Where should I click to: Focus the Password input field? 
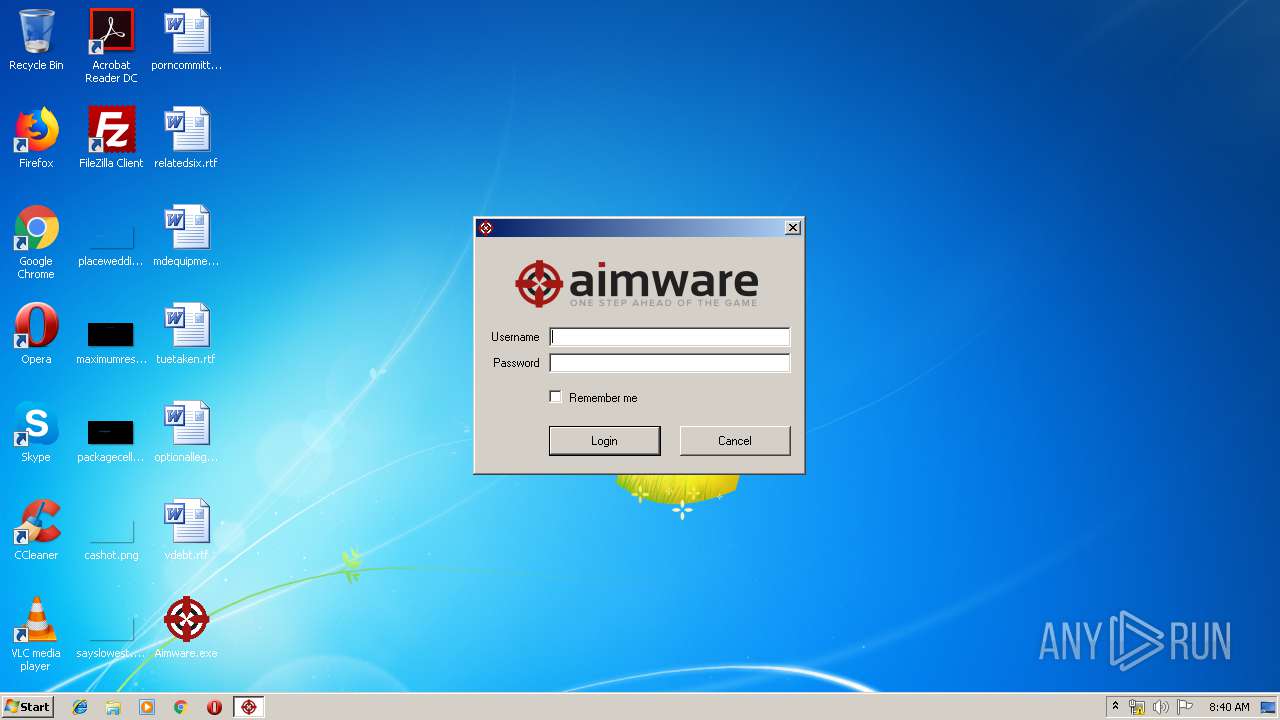point(670,363)
